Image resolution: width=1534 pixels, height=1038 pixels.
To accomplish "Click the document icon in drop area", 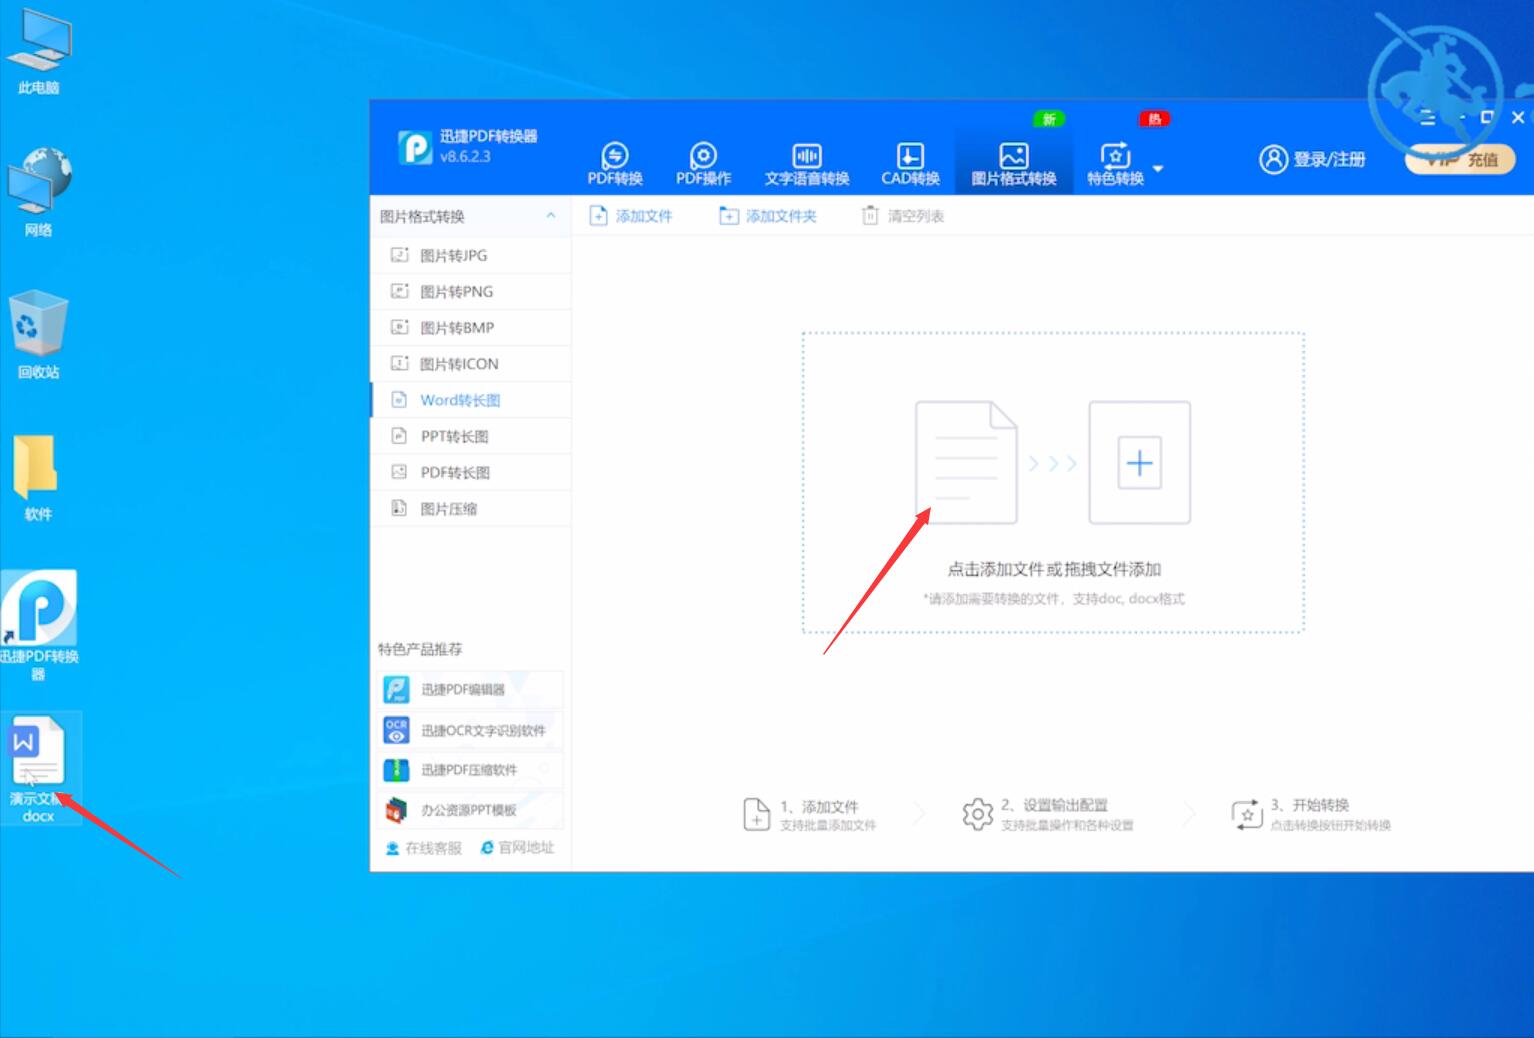I will coord(966,462).
